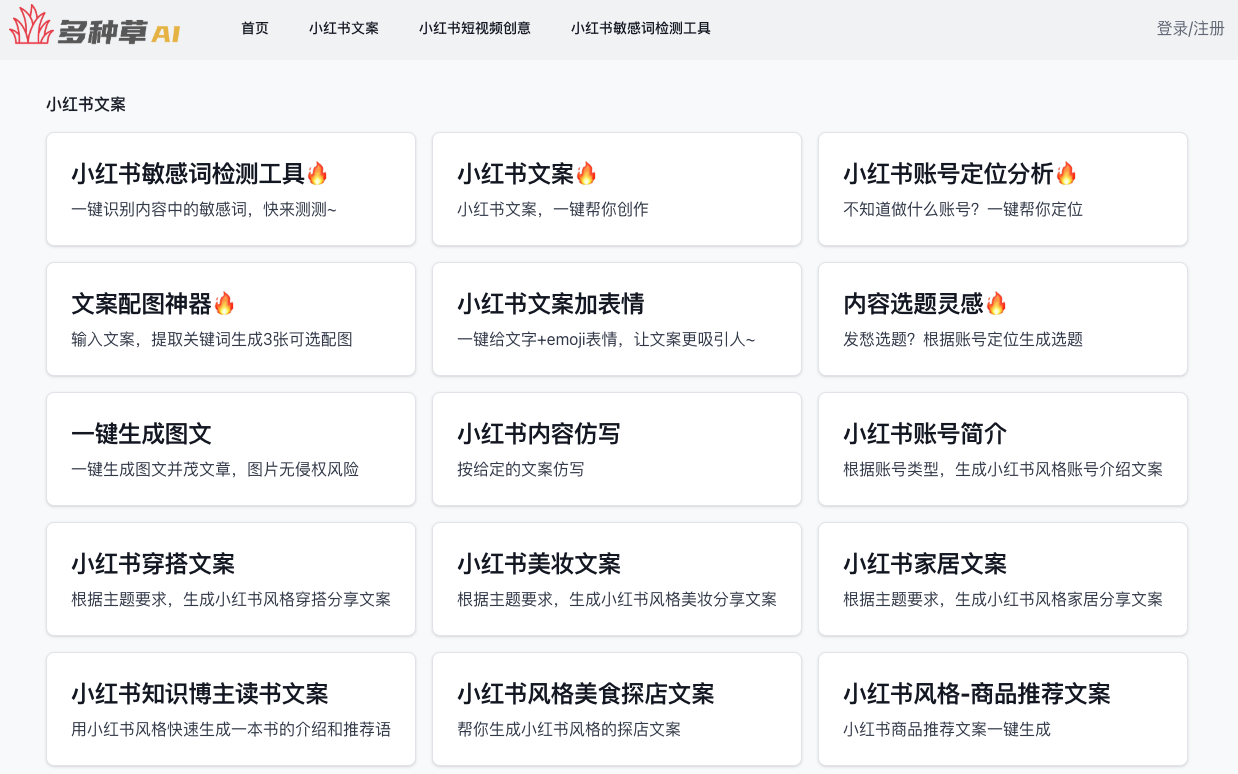Open the 小红书风格美食探店文案 card
Screen dimensions: 1238x774
[616, 709]
